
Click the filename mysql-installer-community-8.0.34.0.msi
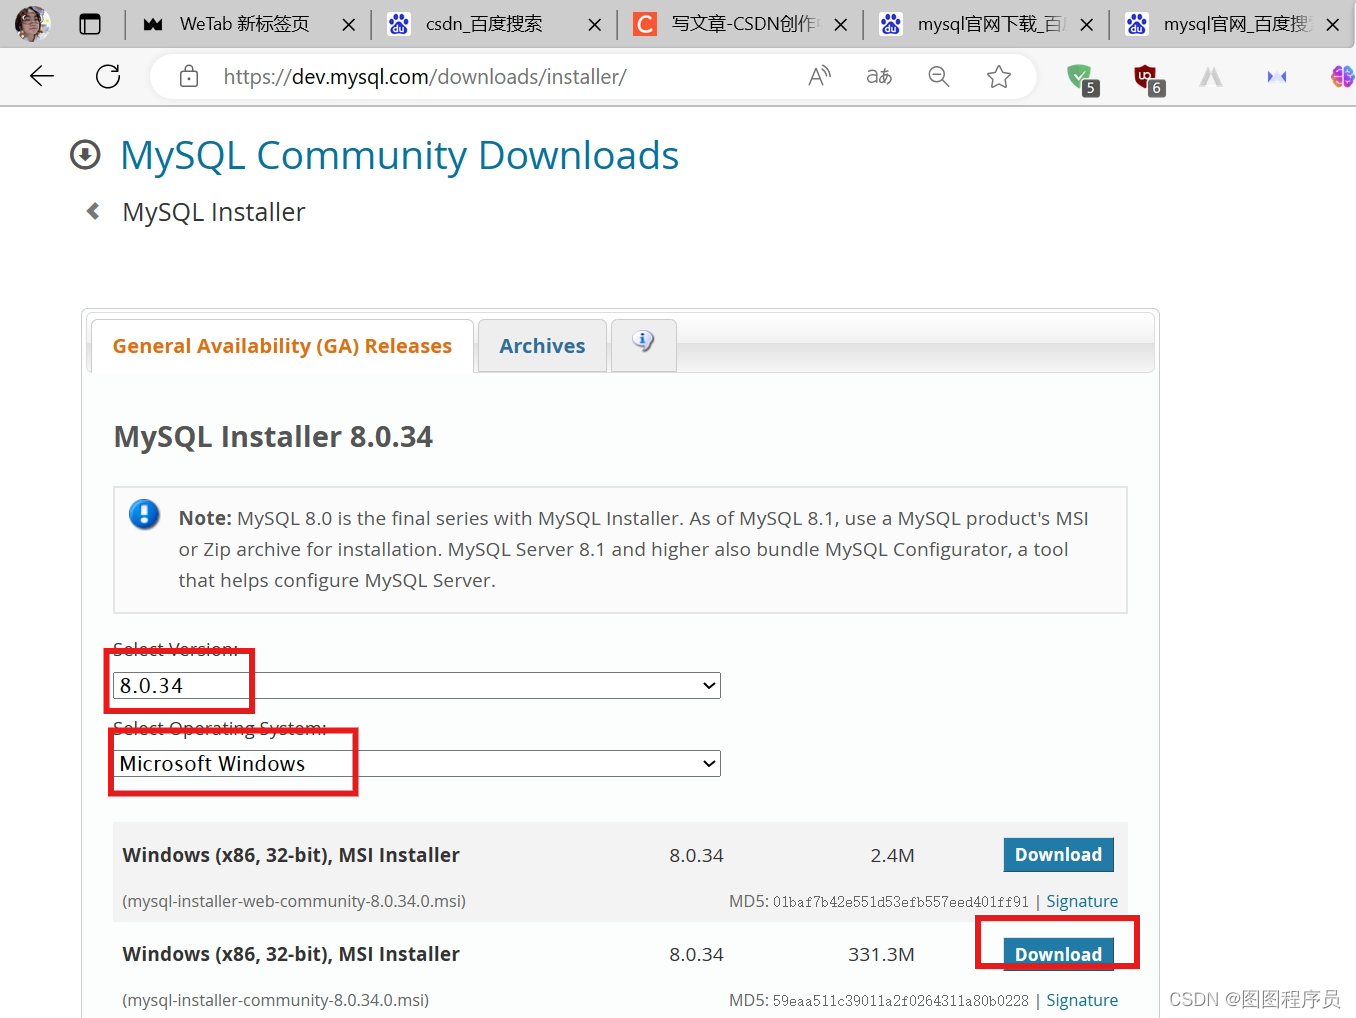[x=276, y=1000]
